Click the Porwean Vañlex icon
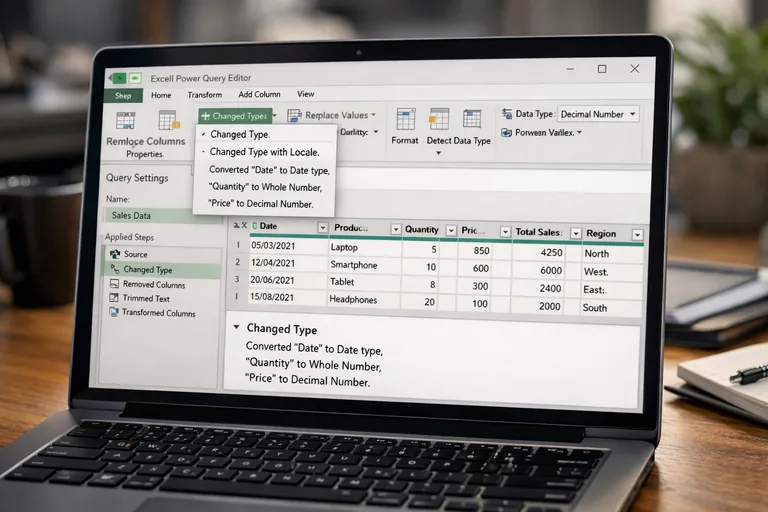 click(x=506, y=132)
